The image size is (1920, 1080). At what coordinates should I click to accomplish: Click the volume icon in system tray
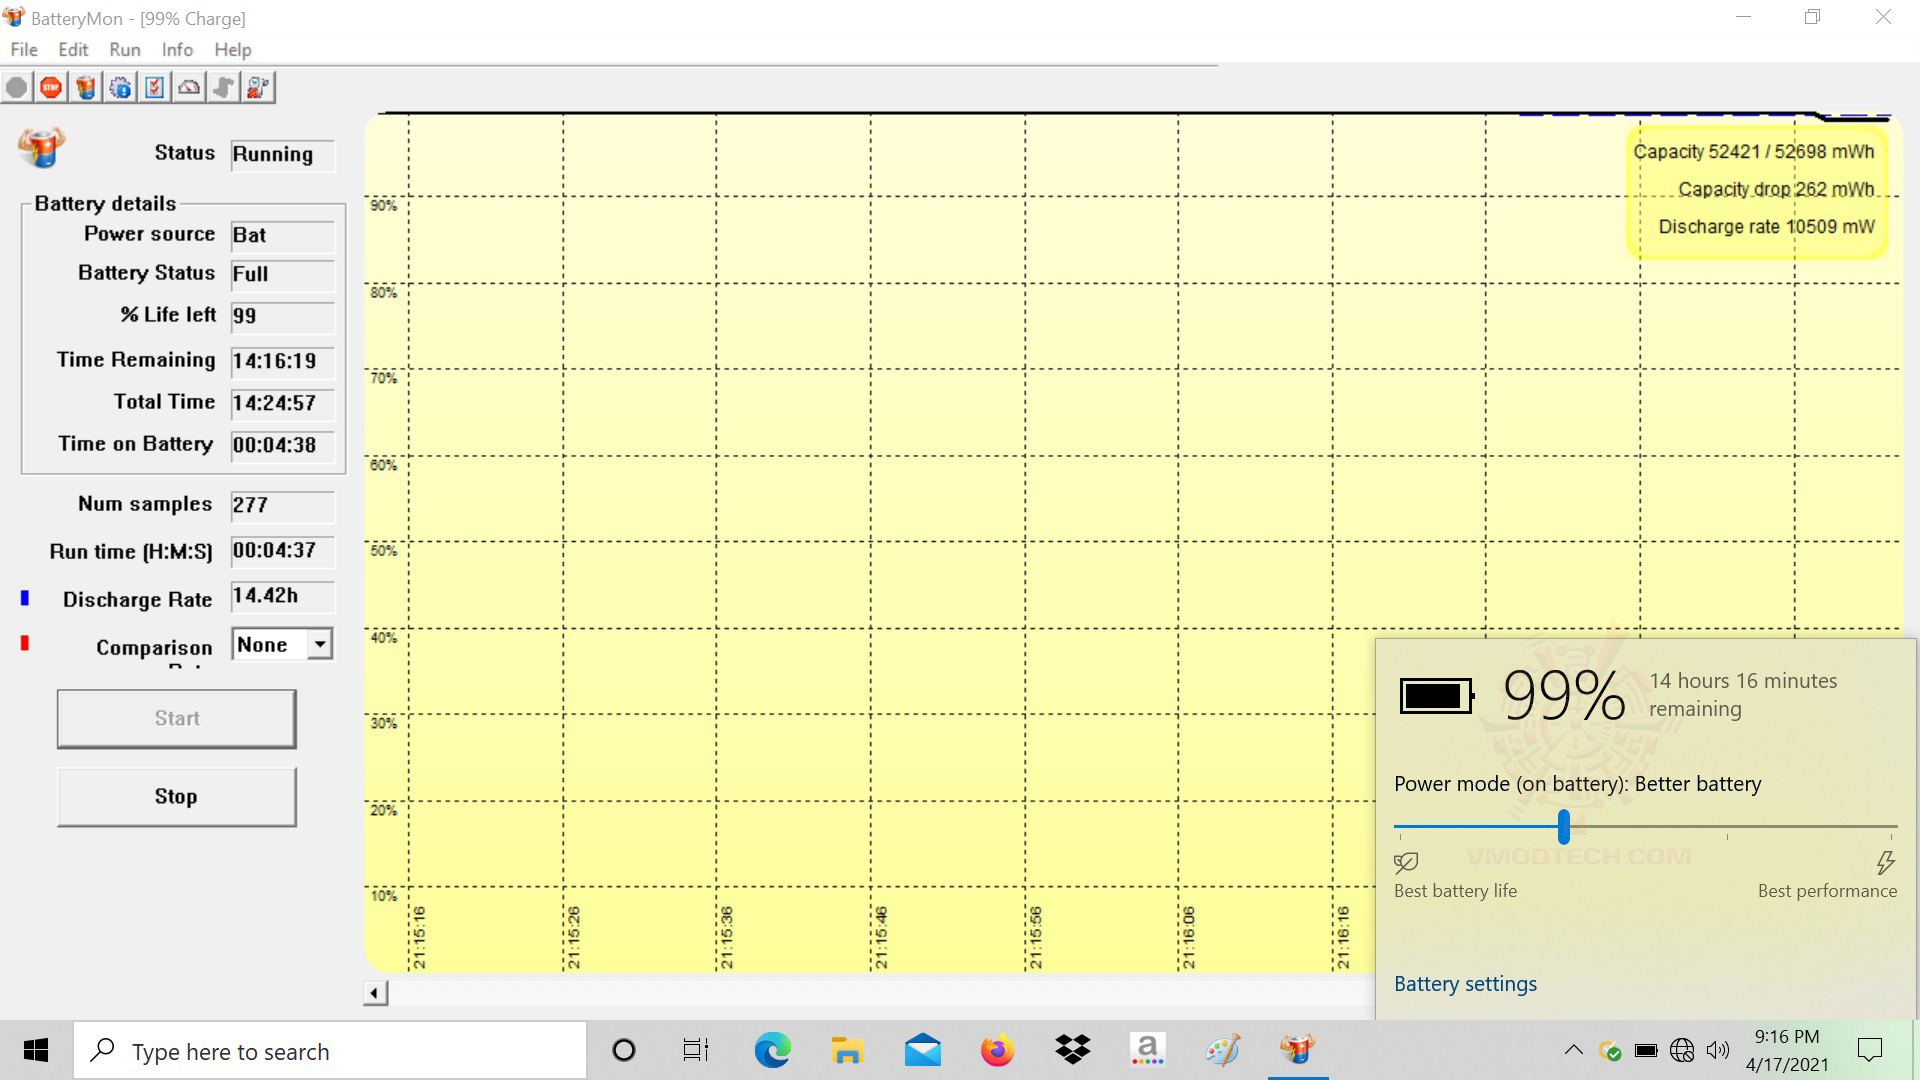click(1717, 1050)
